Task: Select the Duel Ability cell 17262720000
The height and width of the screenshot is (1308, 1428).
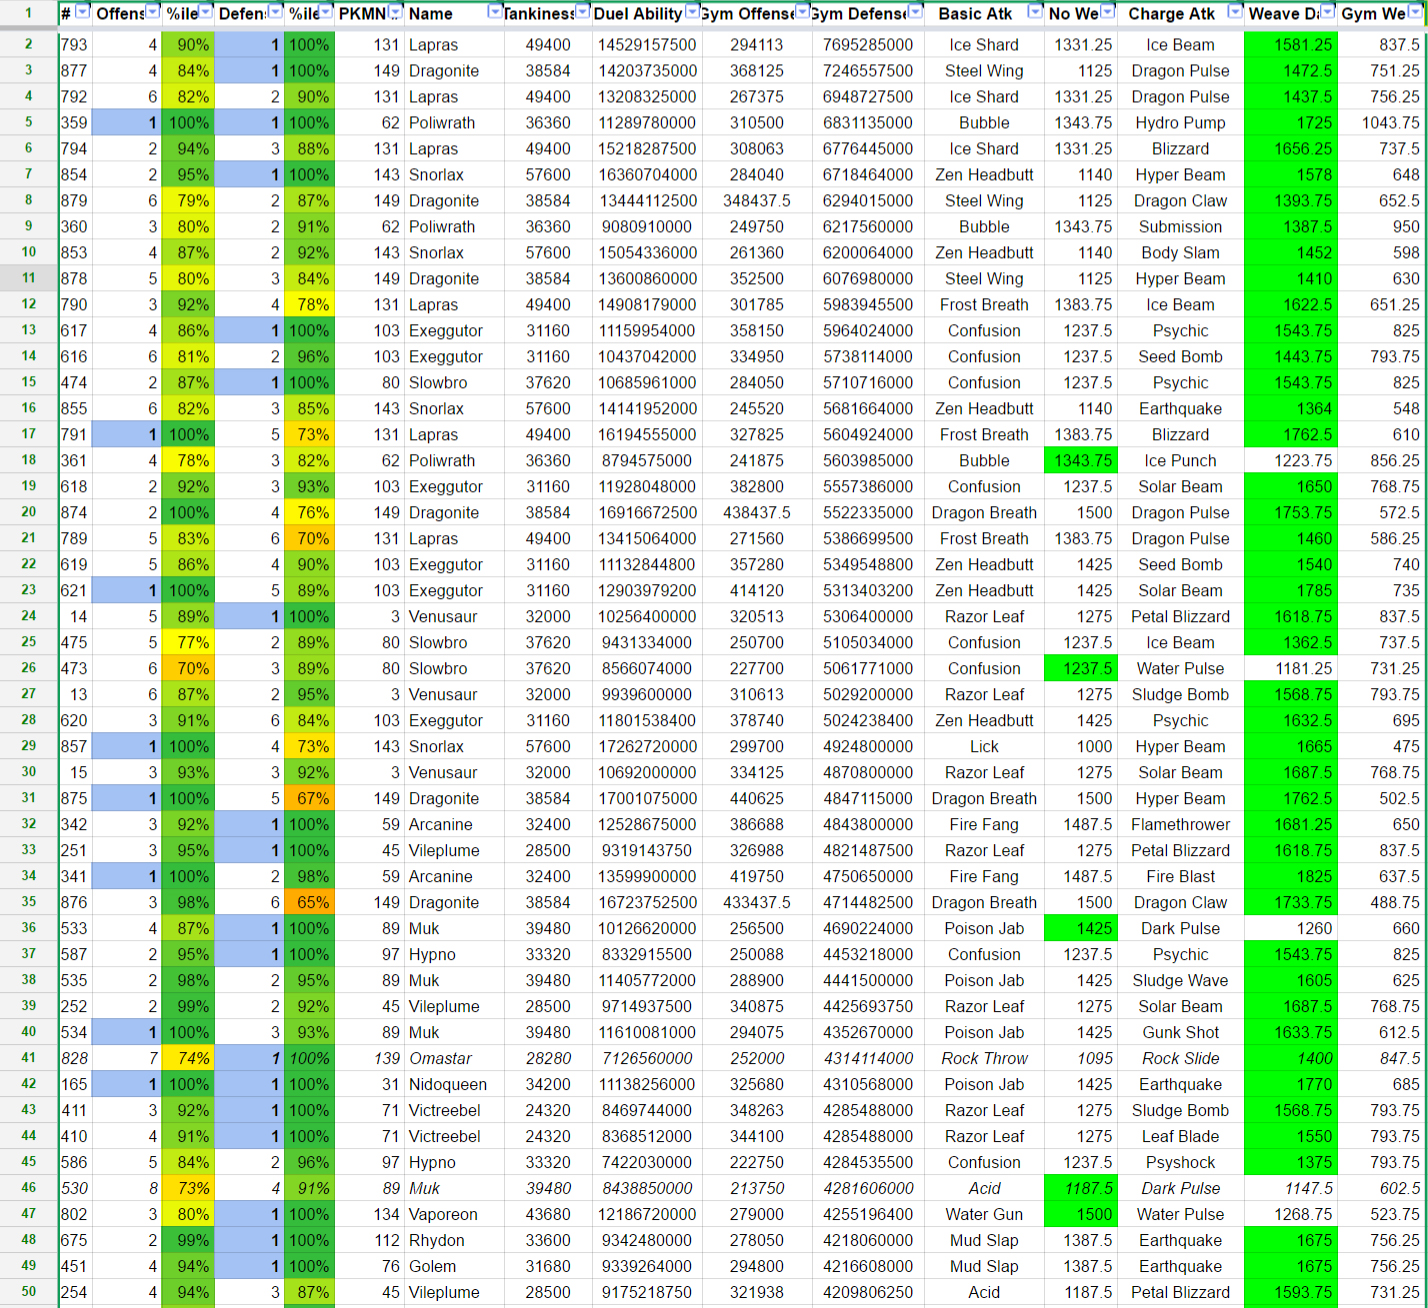Action: coord(646,747)
